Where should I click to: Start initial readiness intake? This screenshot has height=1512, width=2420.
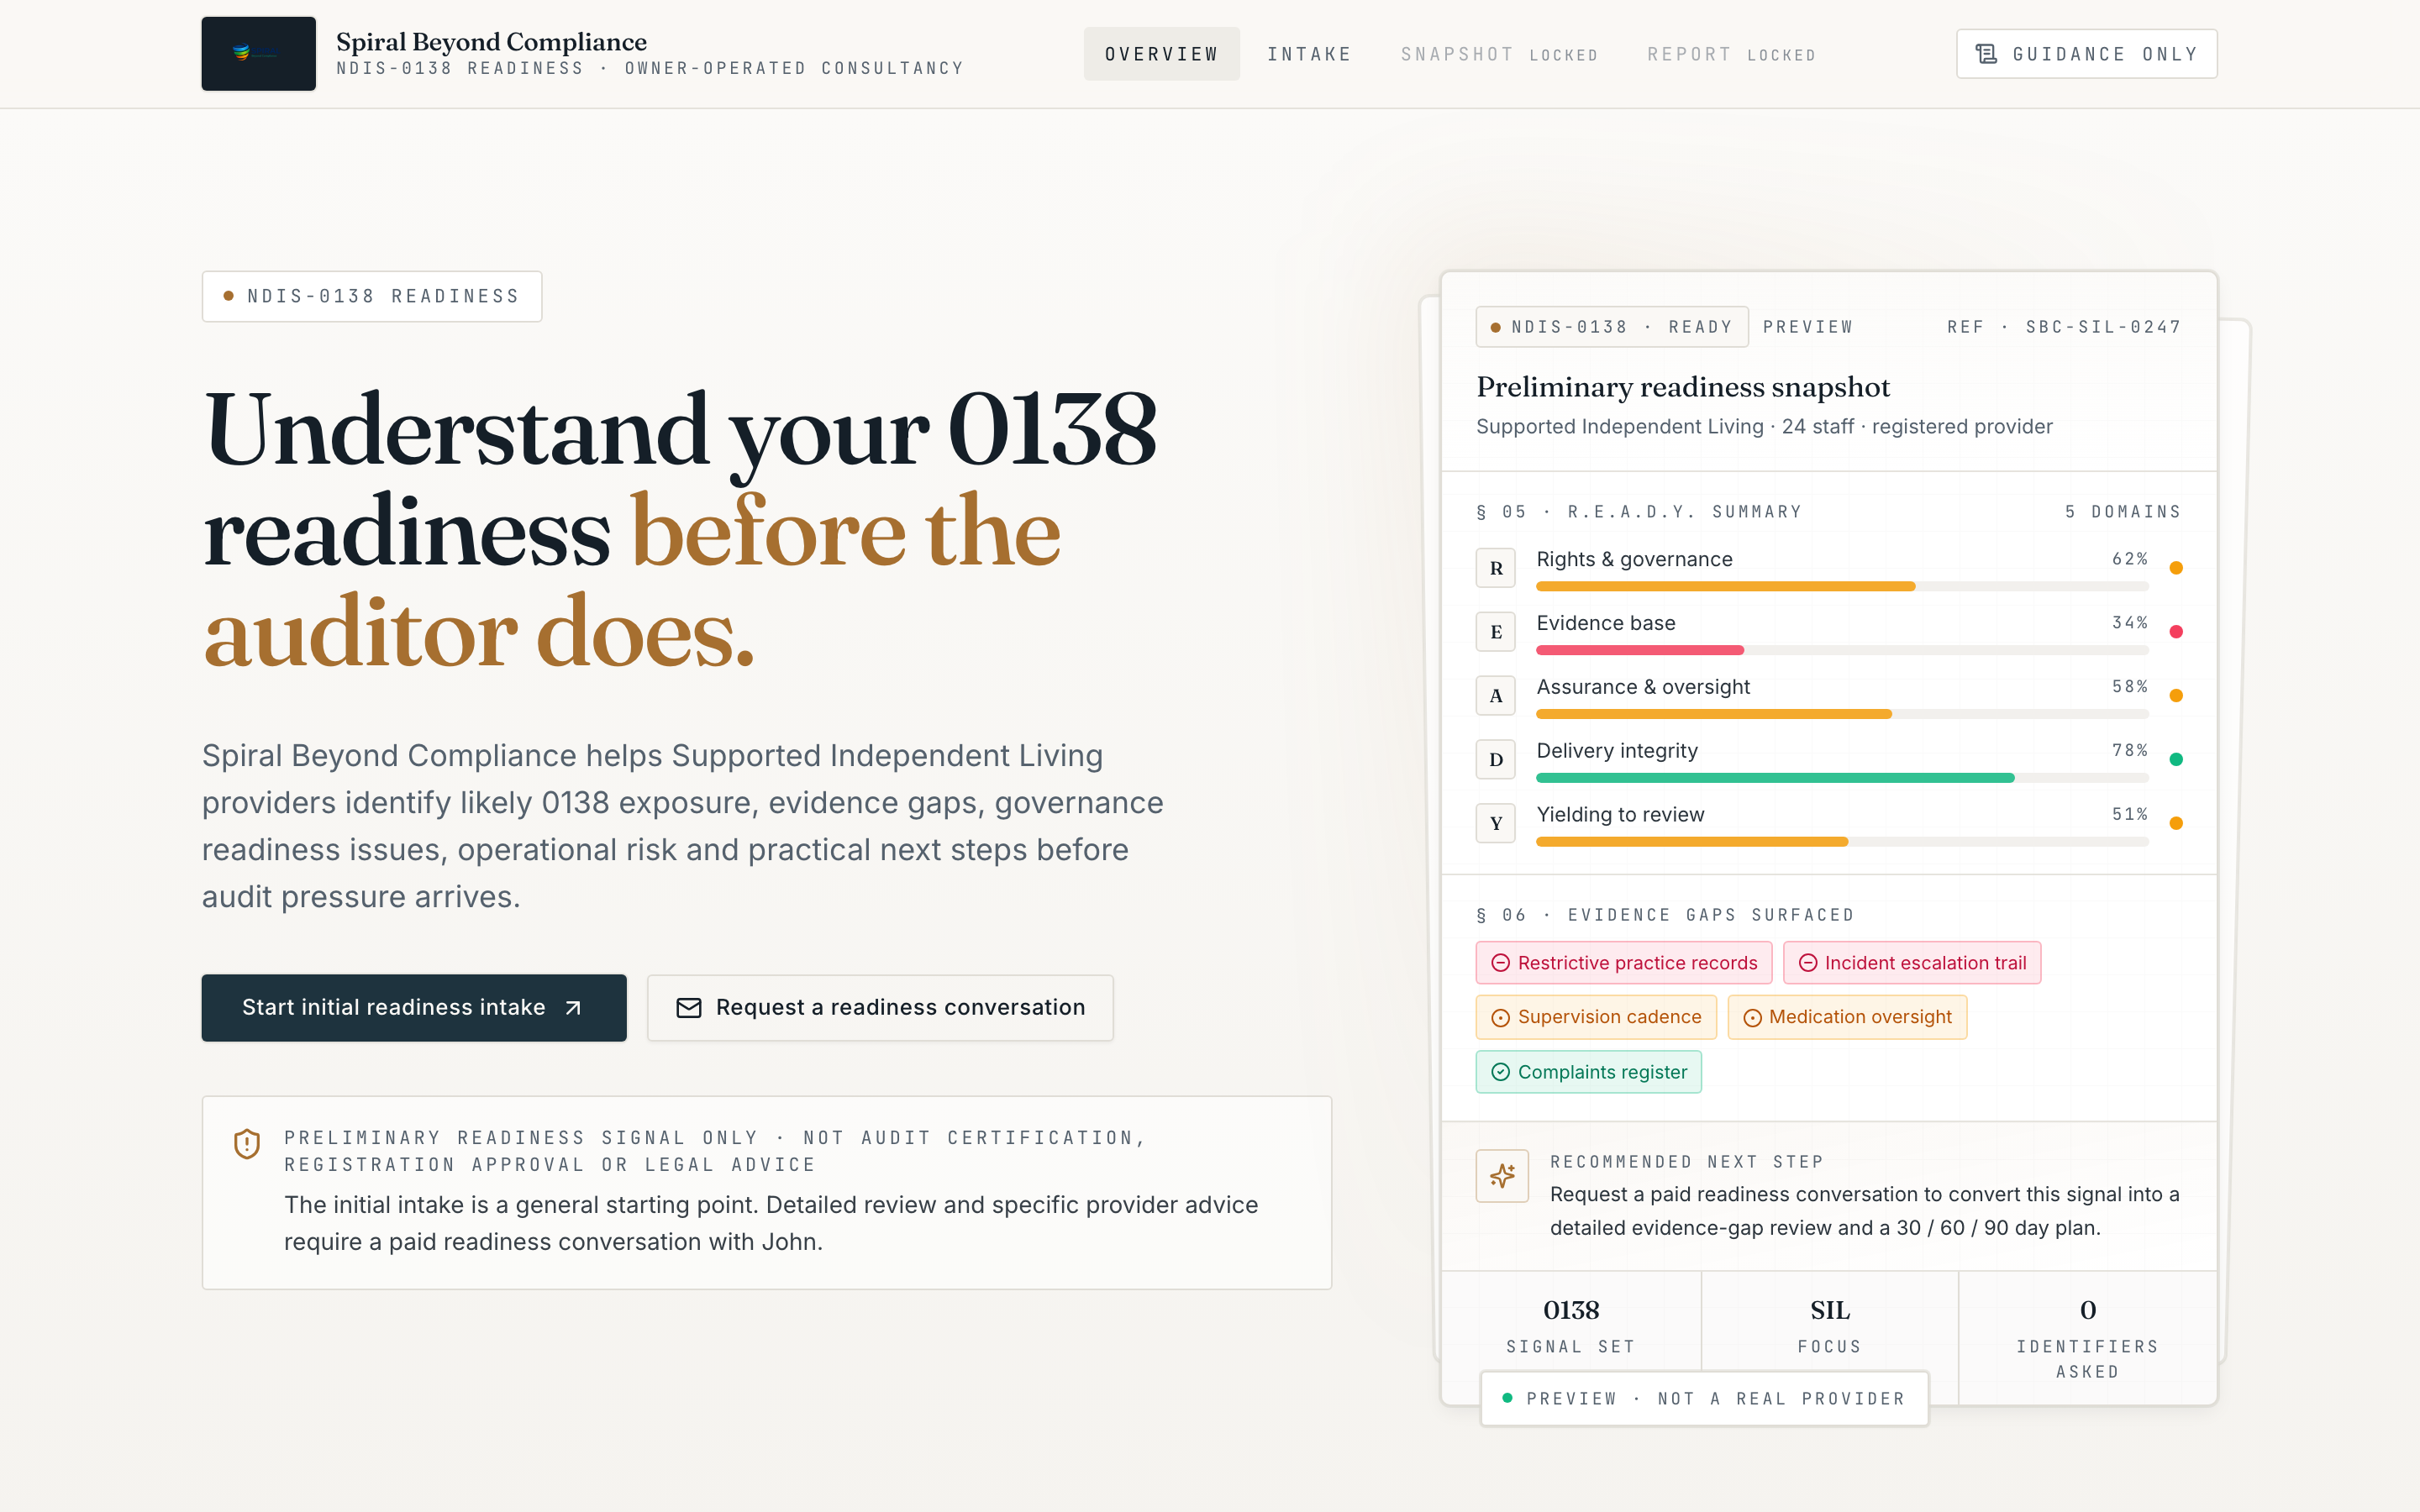(x=414, y=1008)
